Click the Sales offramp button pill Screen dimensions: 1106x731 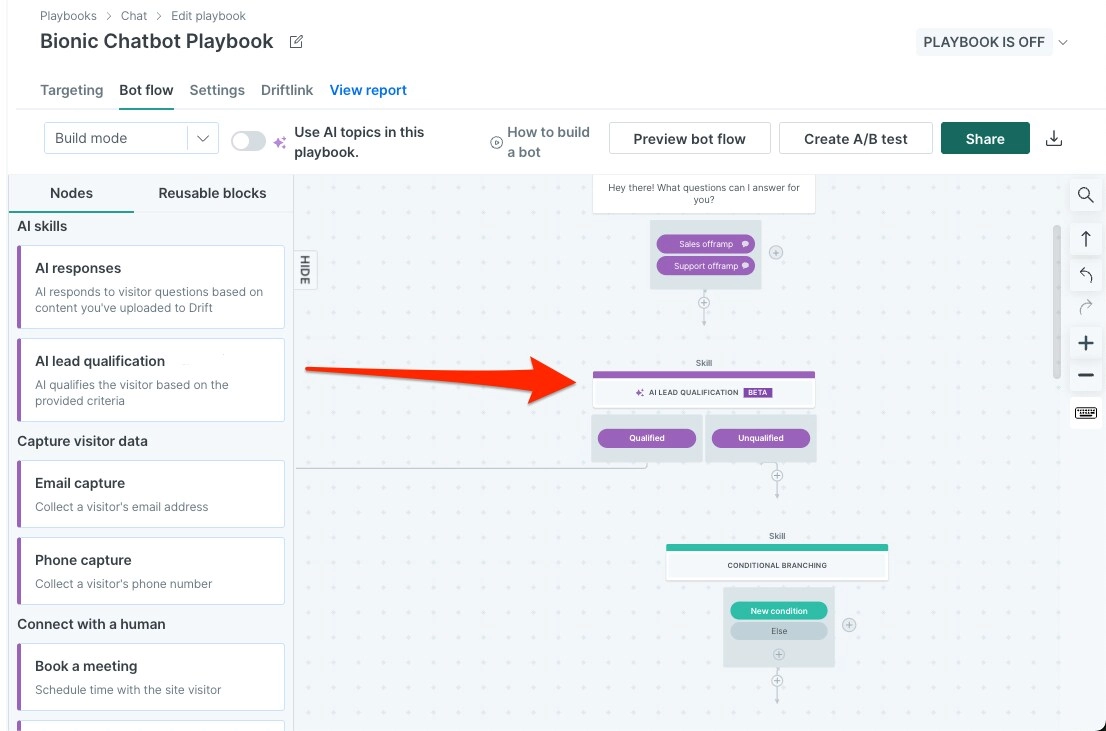pyautogui.click(x=705, y=244)
